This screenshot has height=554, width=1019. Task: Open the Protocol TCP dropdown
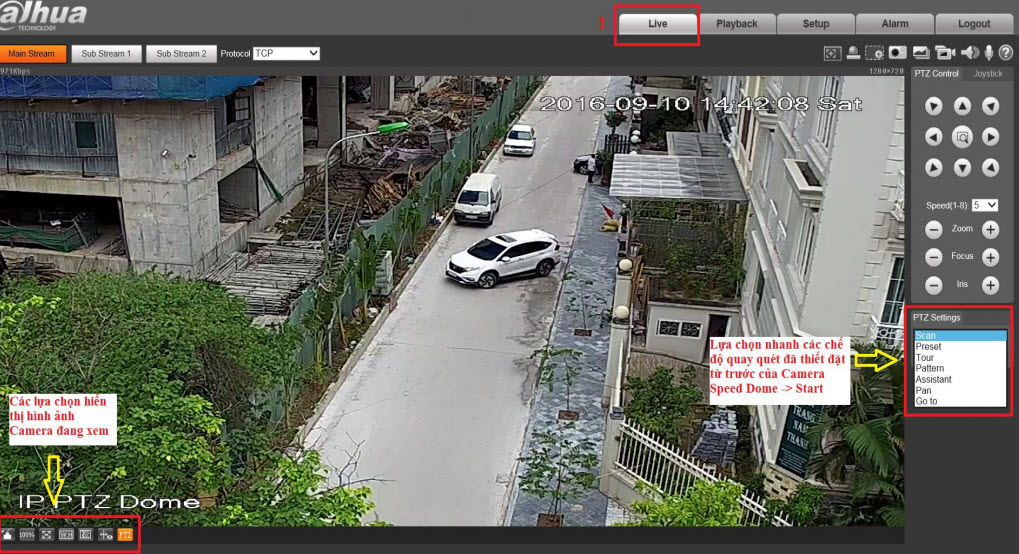(286, 53)
